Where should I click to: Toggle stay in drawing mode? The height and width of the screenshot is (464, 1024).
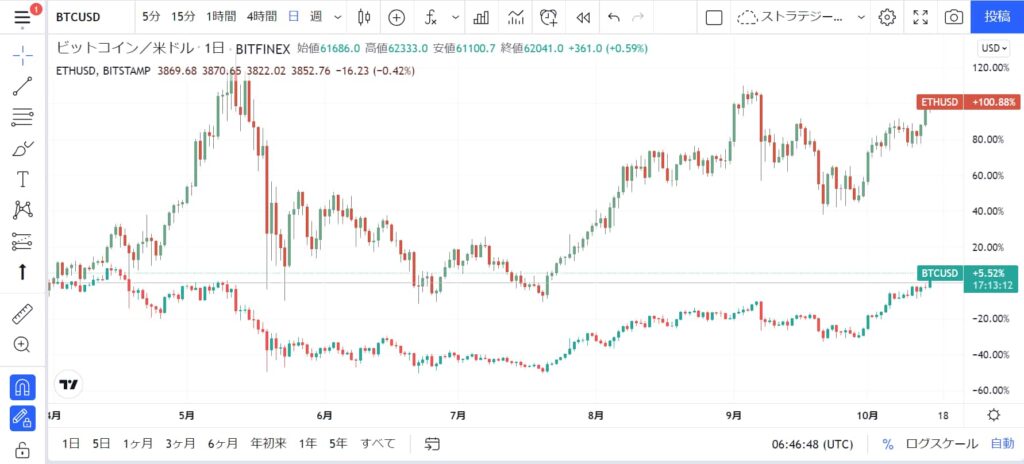22,418
